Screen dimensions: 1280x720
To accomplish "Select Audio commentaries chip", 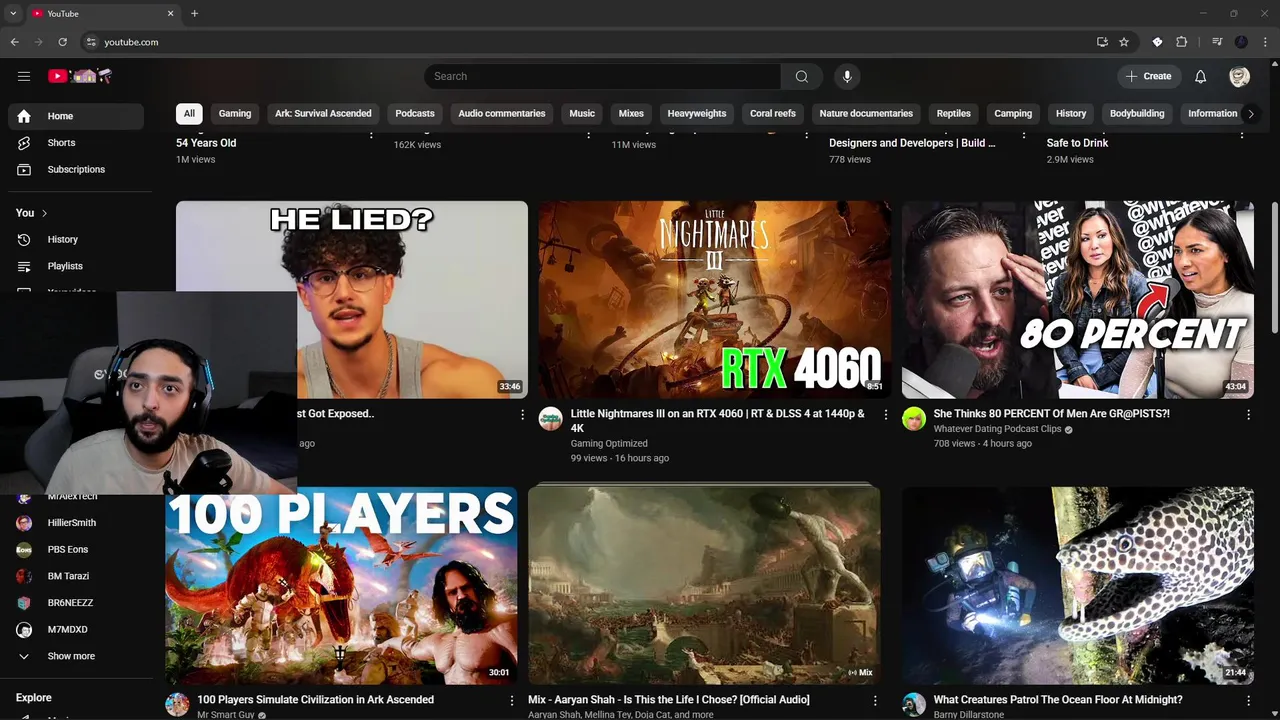I will (x=502, y=113).
